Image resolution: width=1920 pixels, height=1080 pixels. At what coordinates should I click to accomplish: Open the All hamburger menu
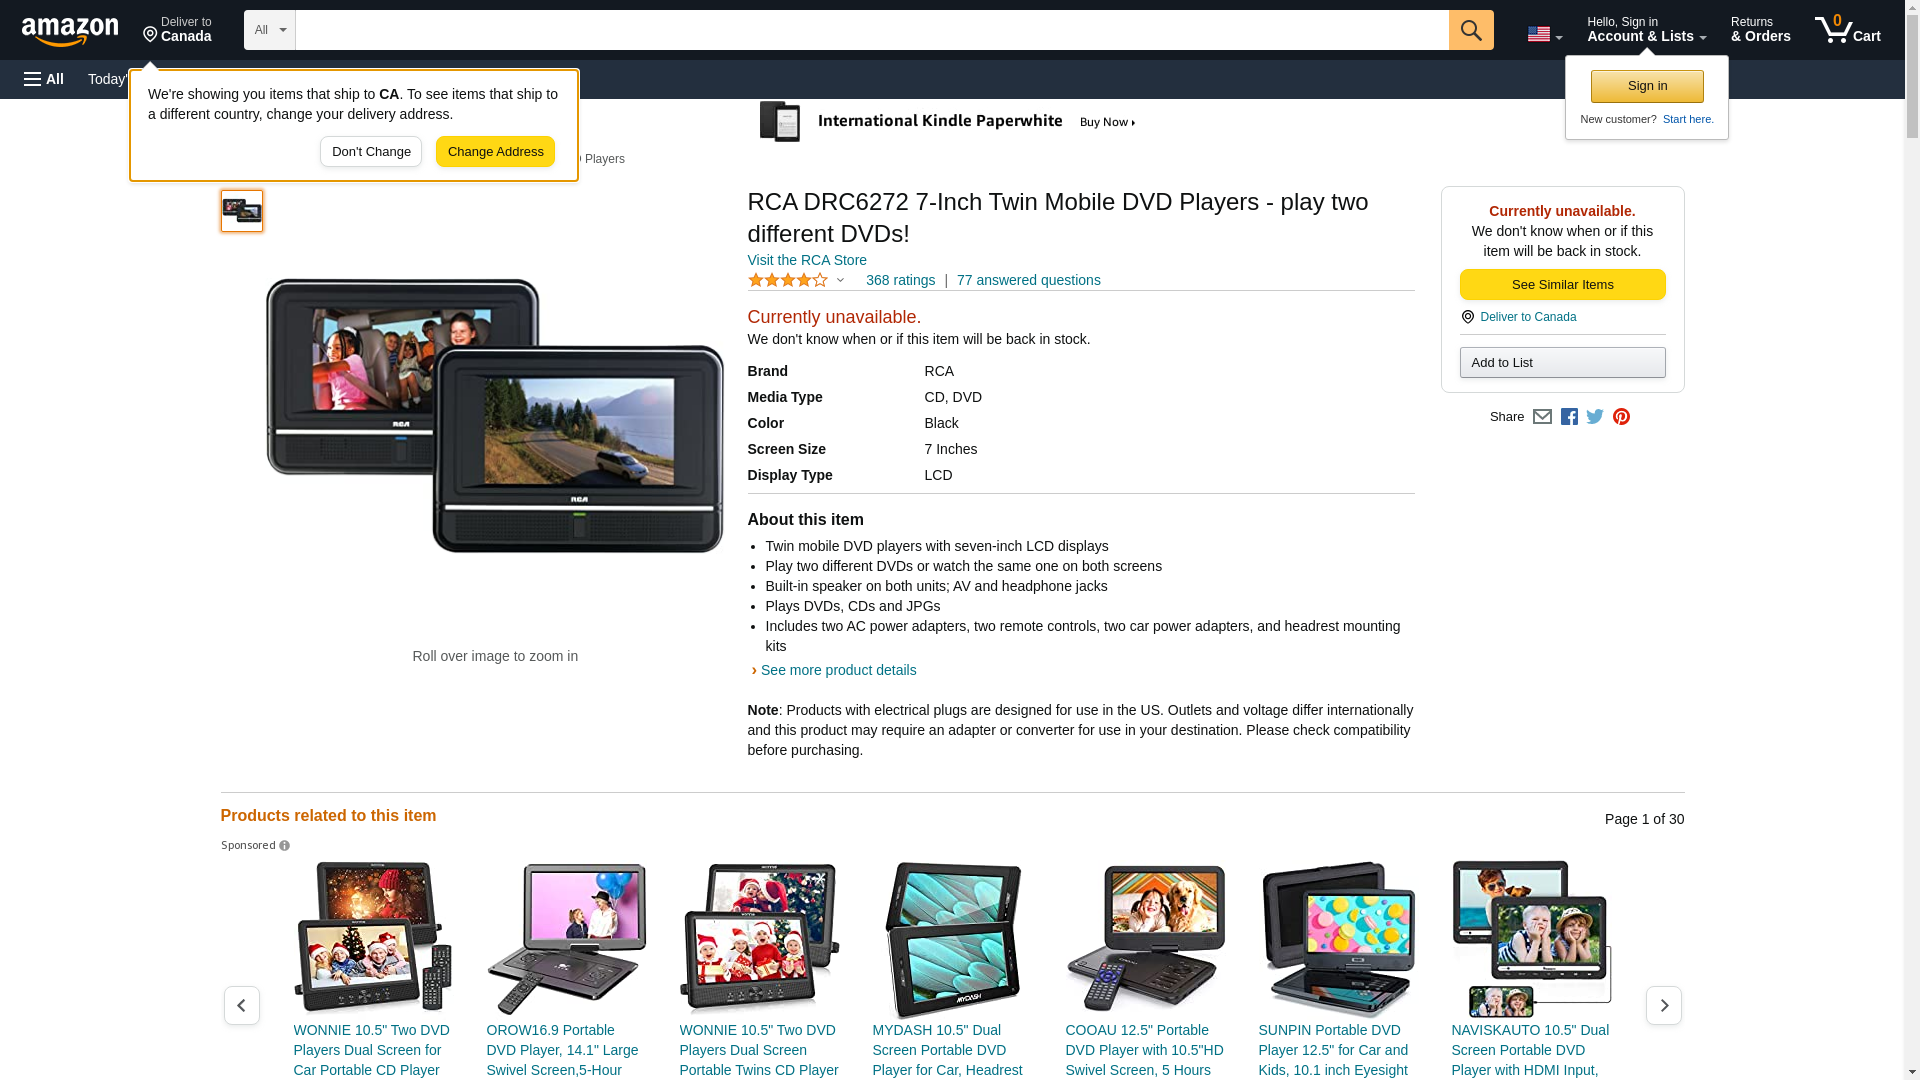point(44,79)
